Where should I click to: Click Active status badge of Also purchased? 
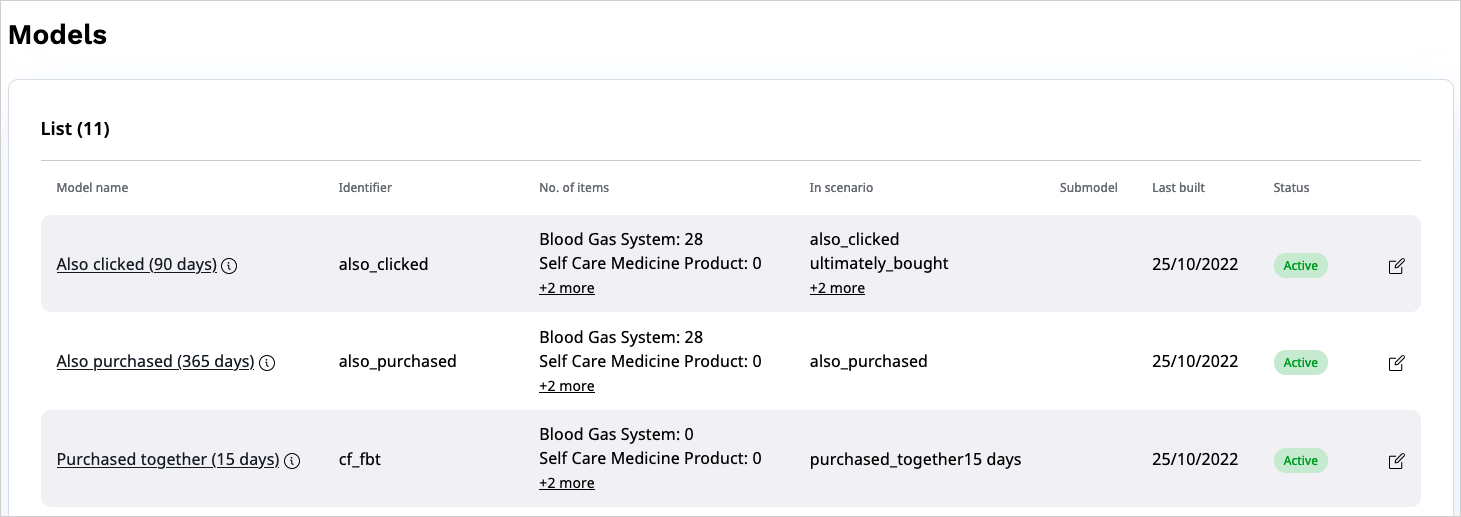[x=1300, y=362]
